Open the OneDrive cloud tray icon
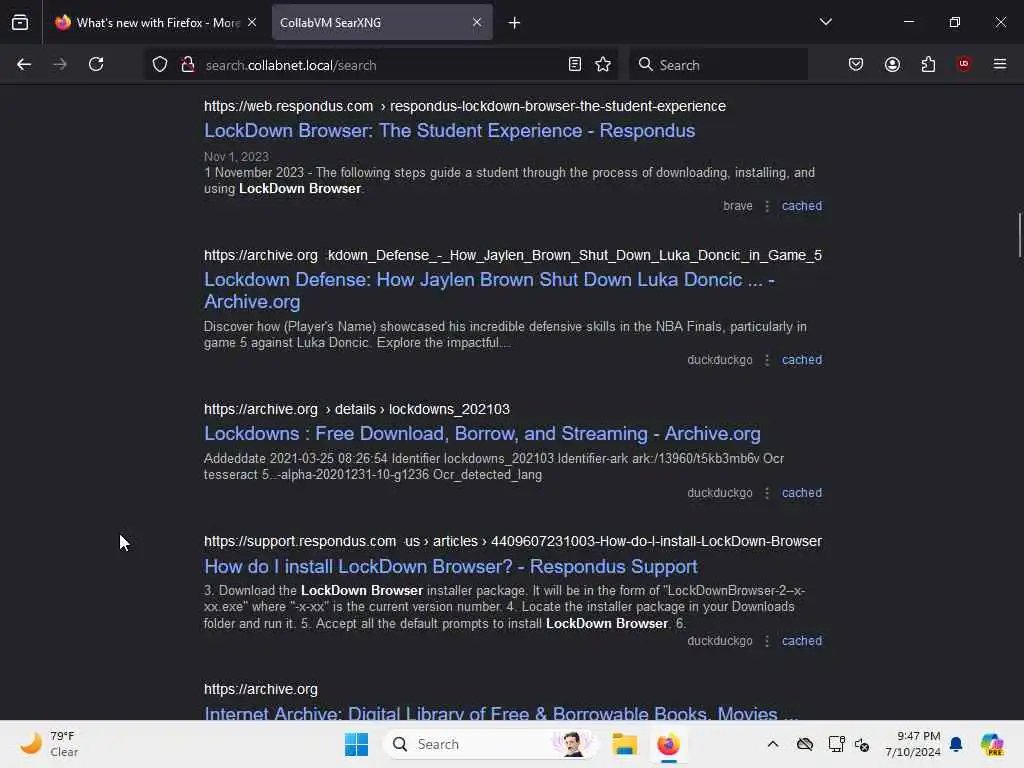Screen dimensions: 1024x768 805,744
